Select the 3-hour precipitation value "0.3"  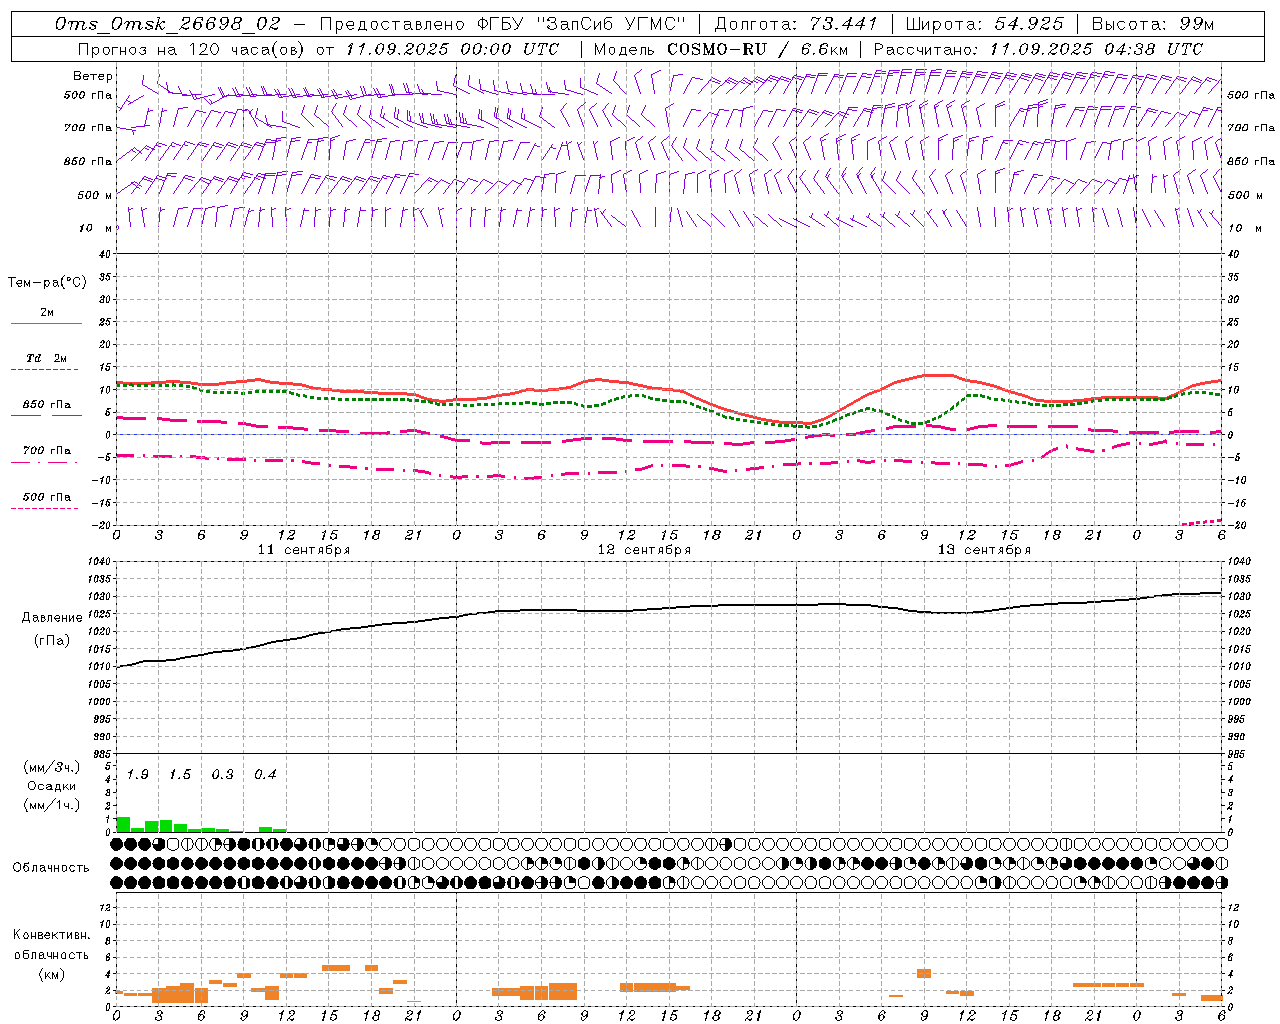(x=222, y=775)
